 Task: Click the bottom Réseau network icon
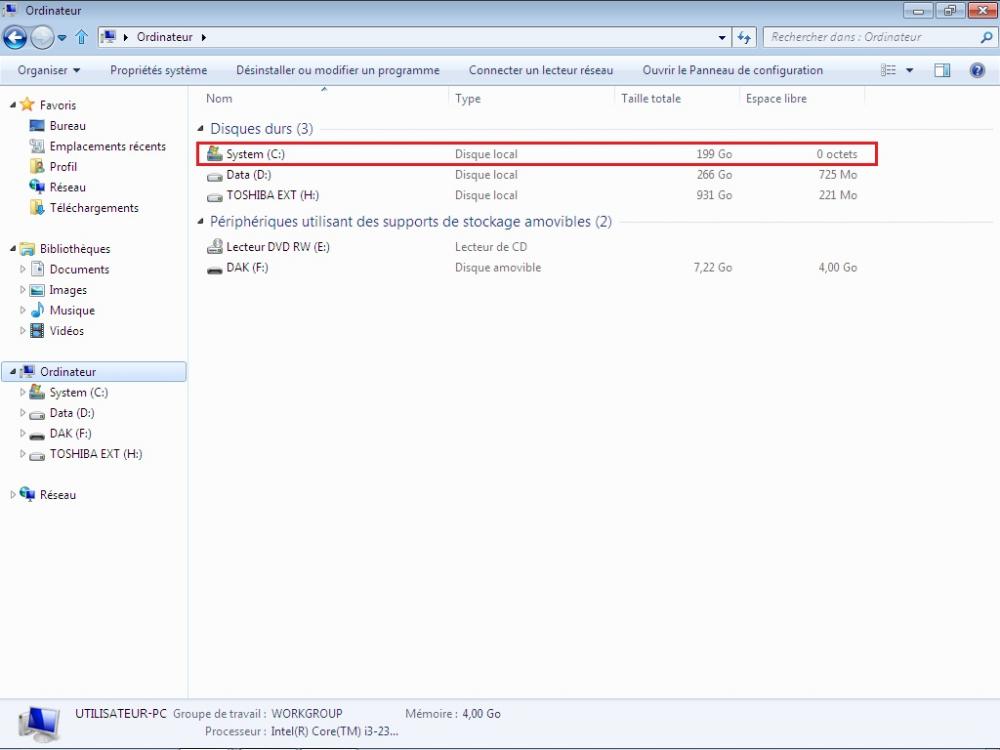(27, 494)
